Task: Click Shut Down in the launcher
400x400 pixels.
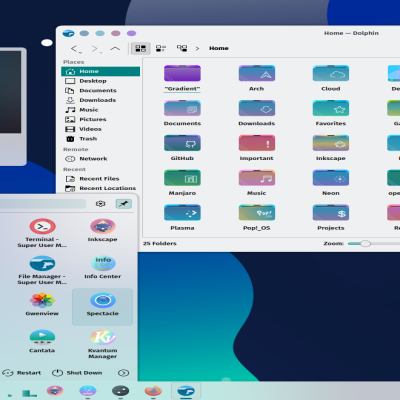Action: click(x=77, y=373)
